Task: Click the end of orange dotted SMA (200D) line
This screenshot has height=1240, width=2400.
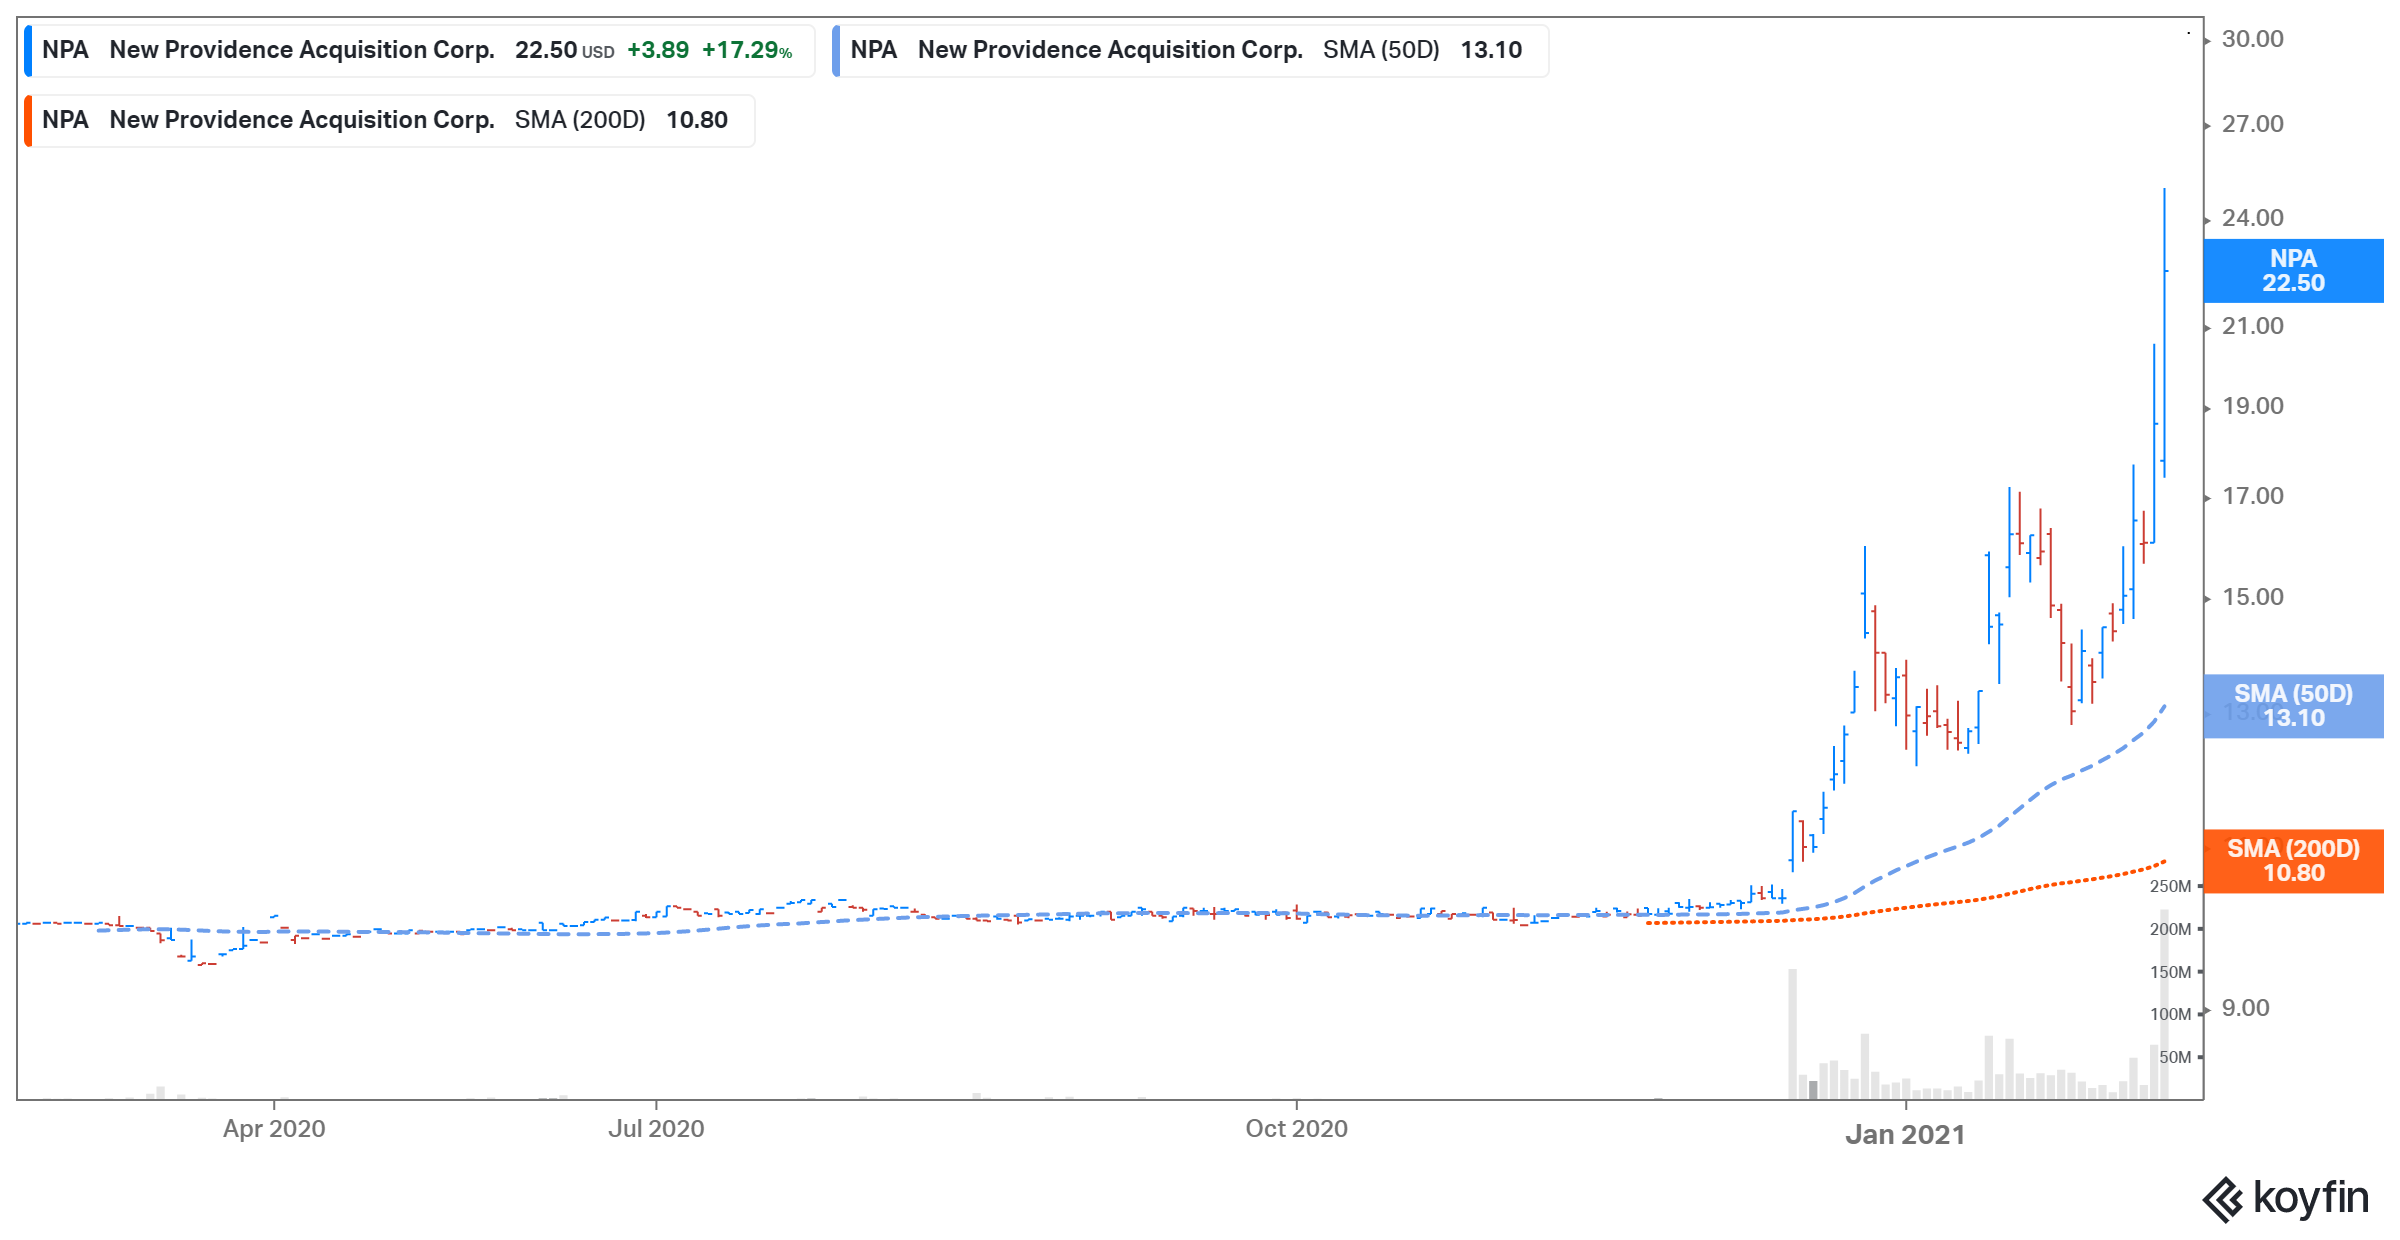Action: [2165, 861]
